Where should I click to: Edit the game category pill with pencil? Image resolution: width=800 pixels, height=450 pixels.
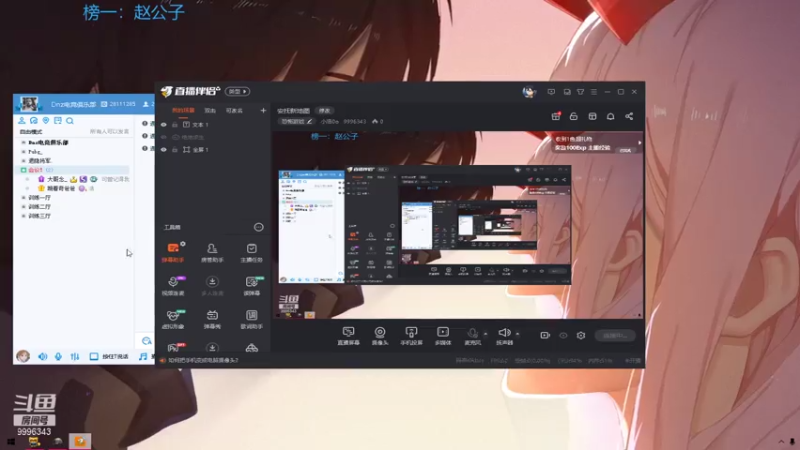(x=297, y=121)
